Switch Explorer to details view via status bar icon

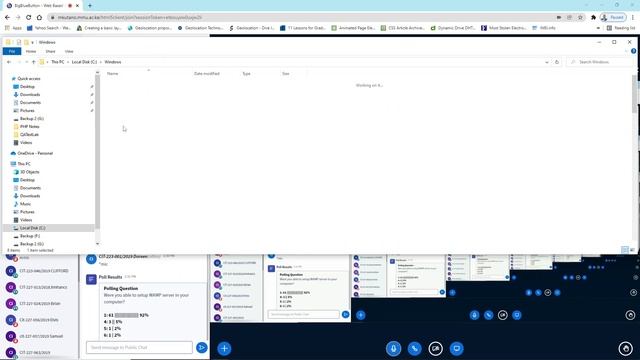click(x=624, y=250)
